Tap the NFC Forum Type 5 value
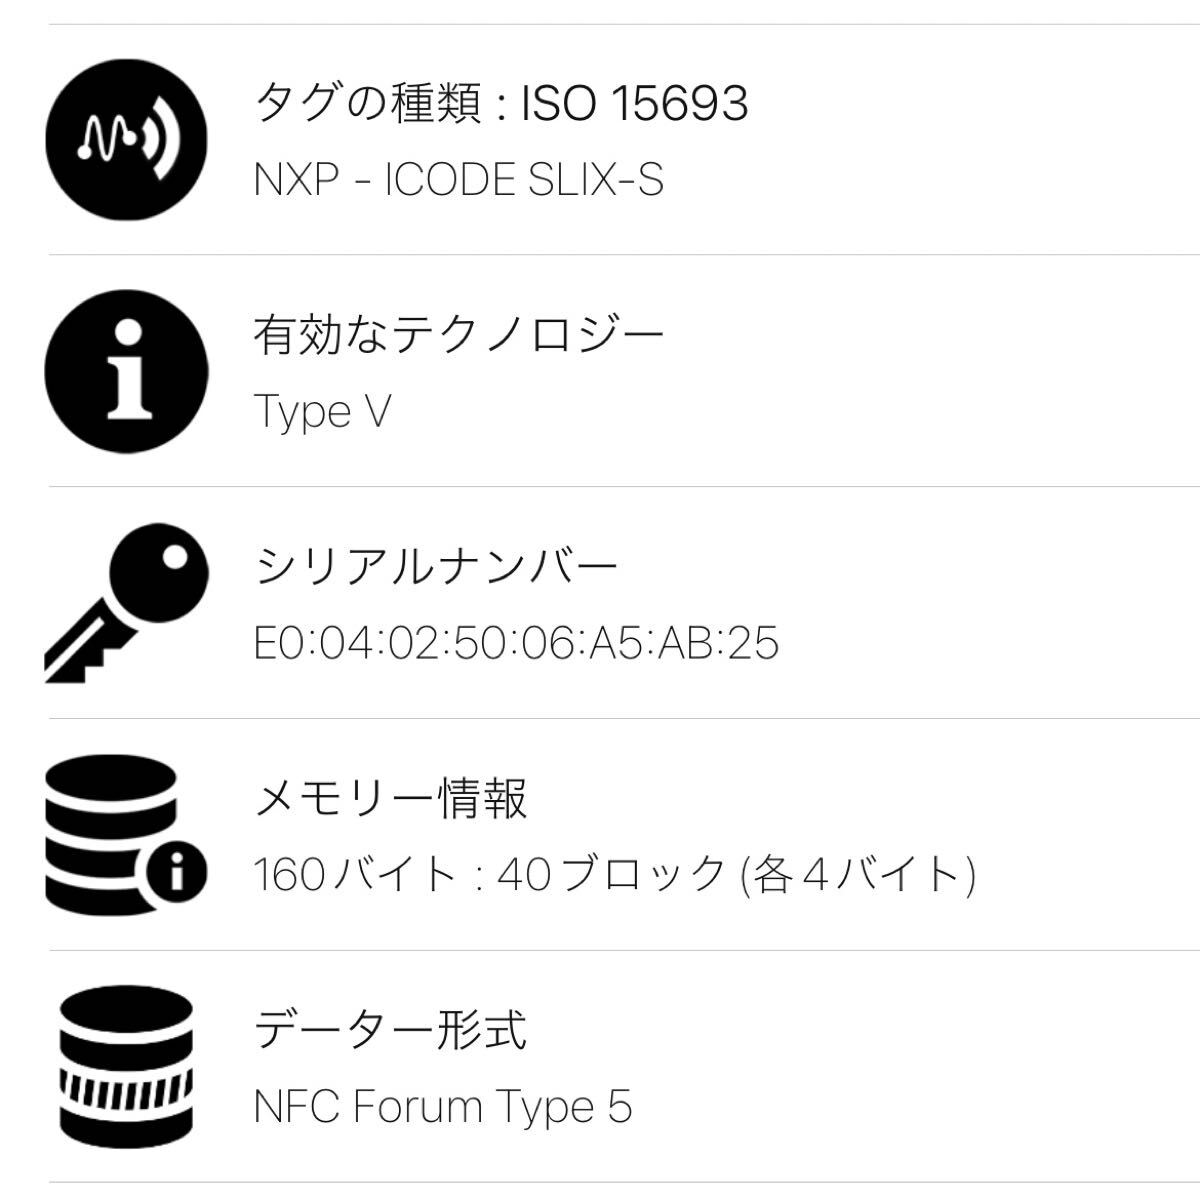Image resolution: width=1200 pixels, height=1200 pixels. (x=443, y=1106)
